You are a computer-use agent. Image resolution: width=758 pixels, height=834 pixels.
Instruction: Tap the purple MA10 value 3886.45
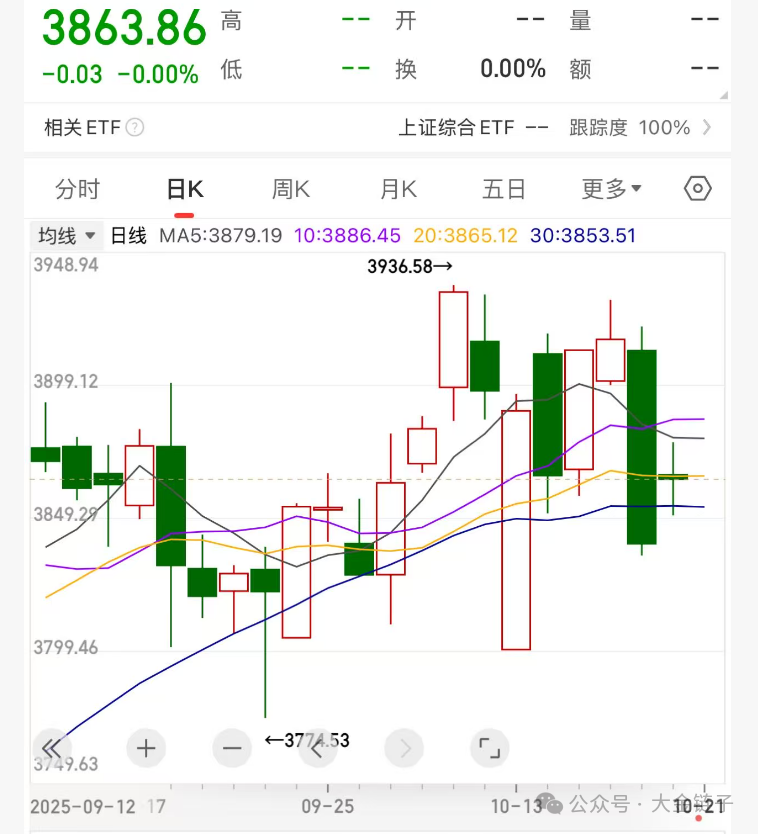pos(347,236)
